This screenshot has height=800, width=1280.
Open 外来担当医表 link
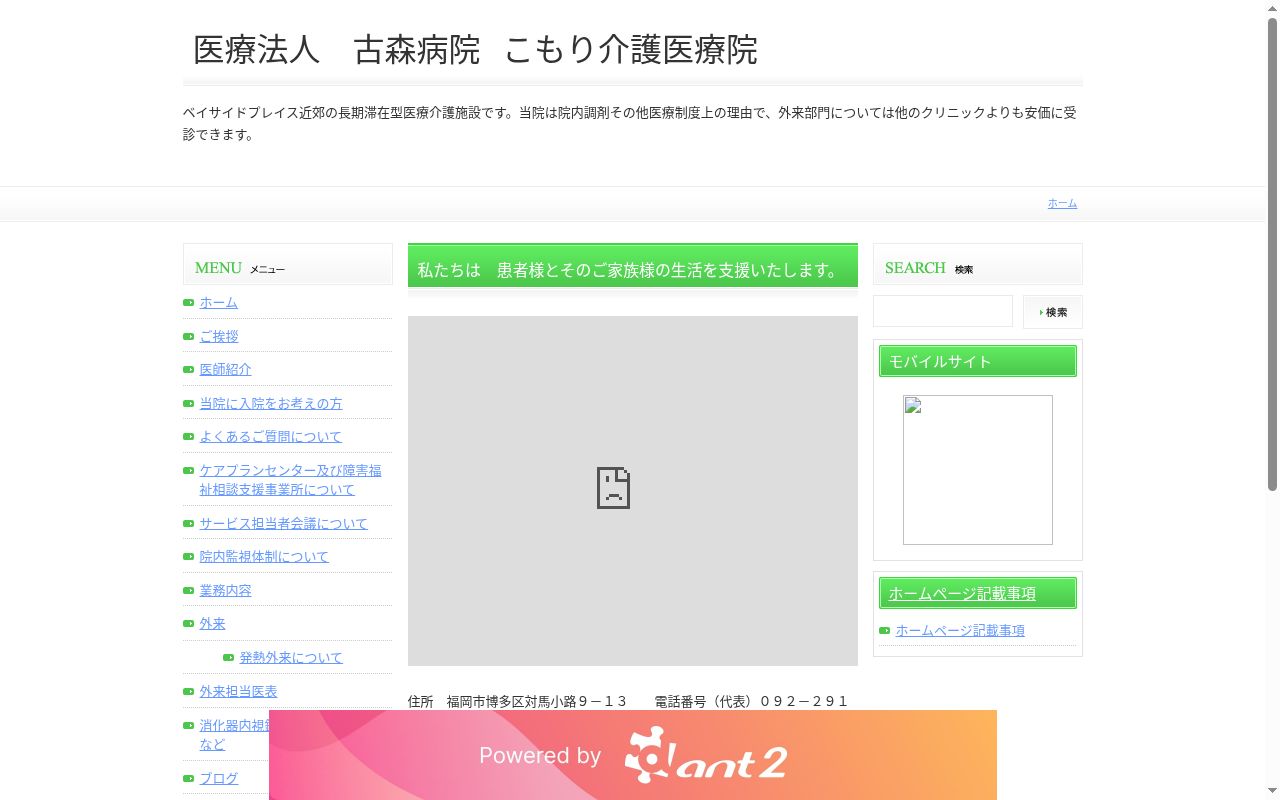coord(238,692)
